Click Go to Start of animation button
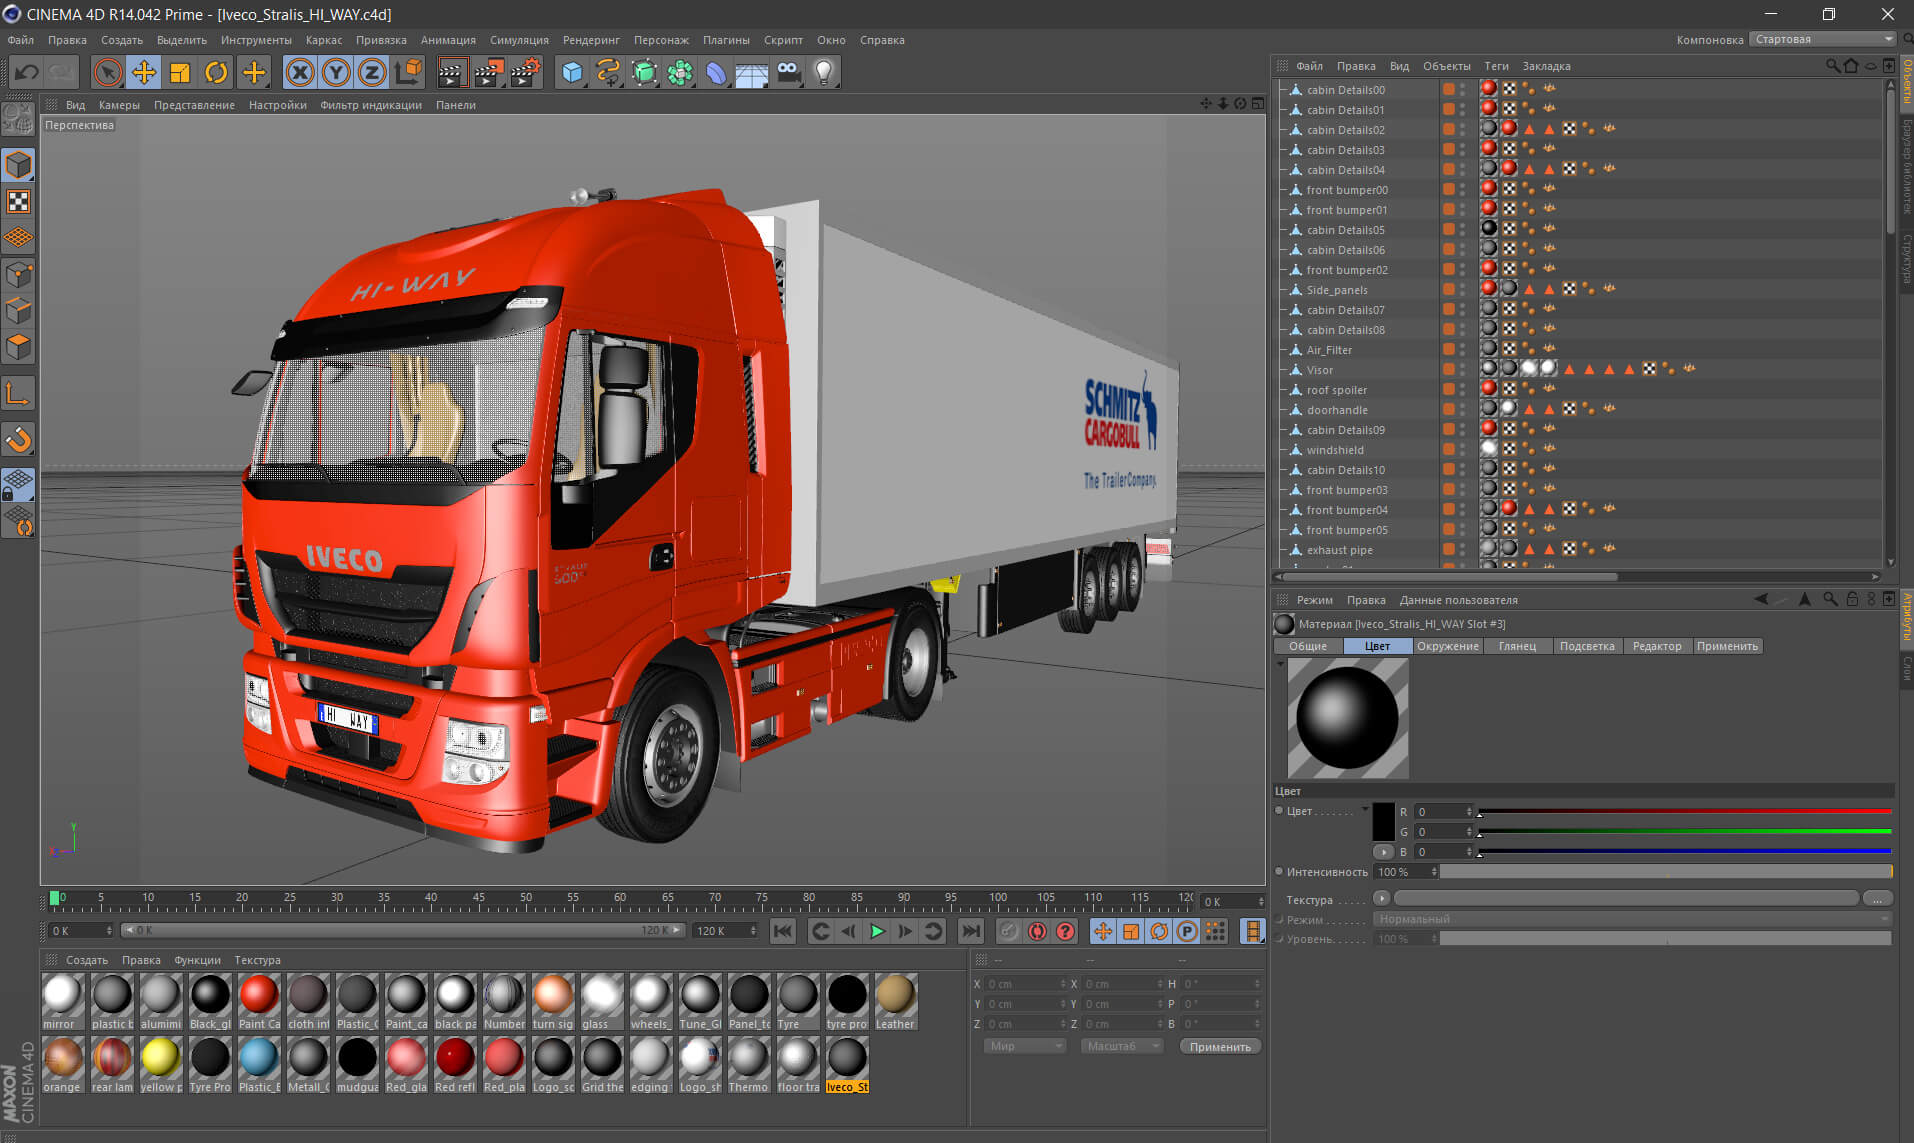The width and height of the screenshot is (1914, 1143). point(783,931)
